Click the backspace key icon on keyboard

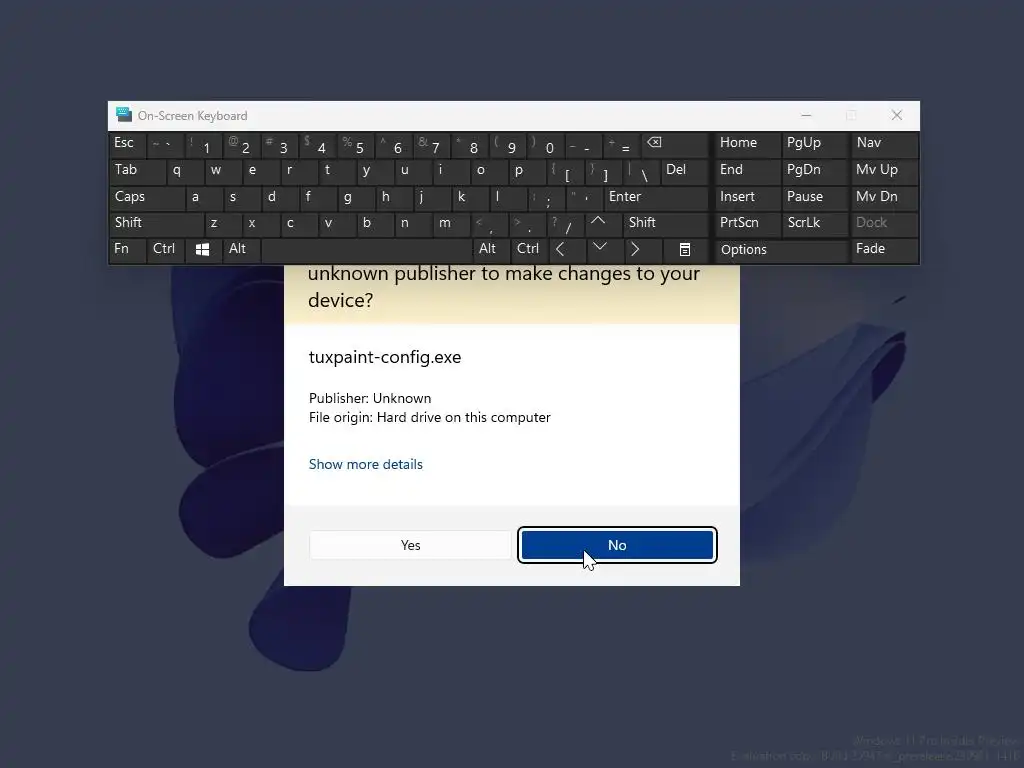pos(675,144)
